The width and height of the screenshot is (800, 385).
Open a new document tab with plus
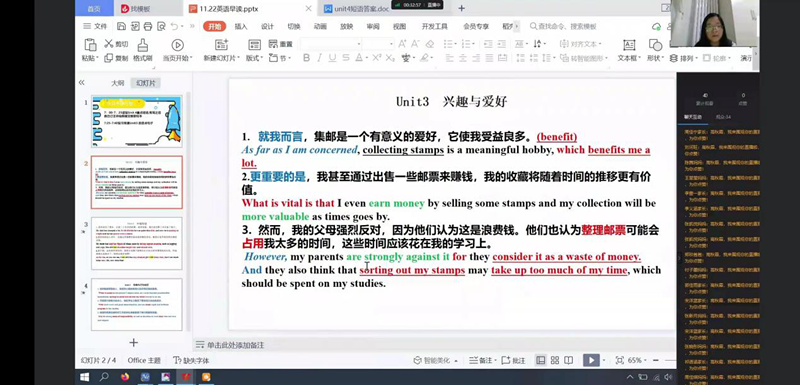coord(462,8)
